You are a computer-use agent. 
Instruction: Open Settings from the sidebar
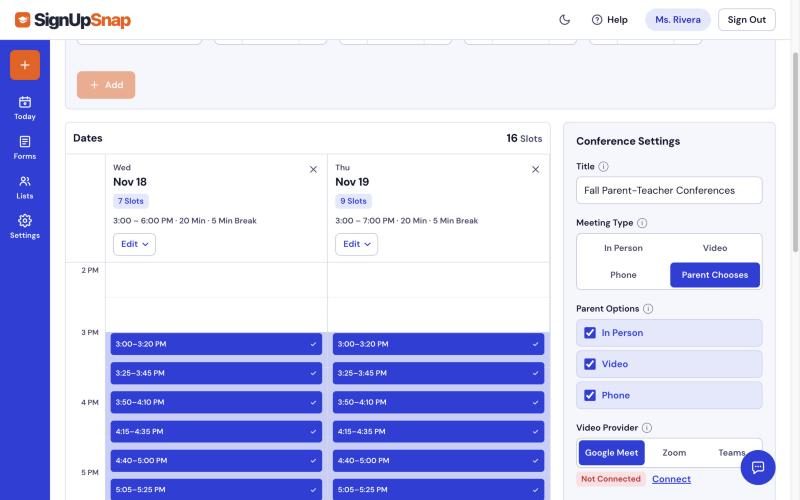click(24, 227)
